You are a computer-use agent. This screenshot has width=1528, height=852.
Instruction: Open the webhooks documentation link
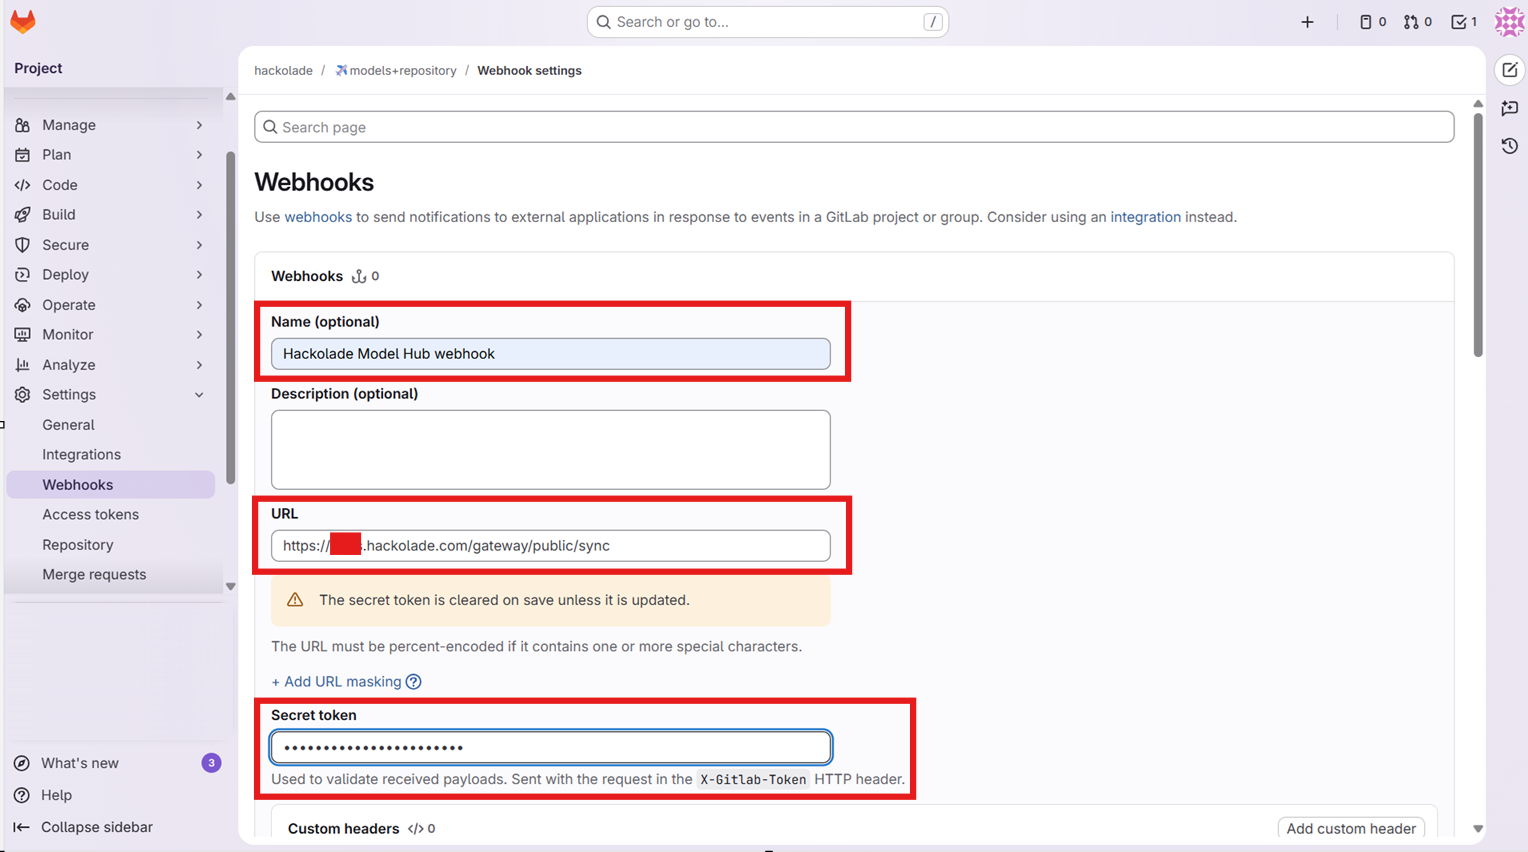[318, 217]
